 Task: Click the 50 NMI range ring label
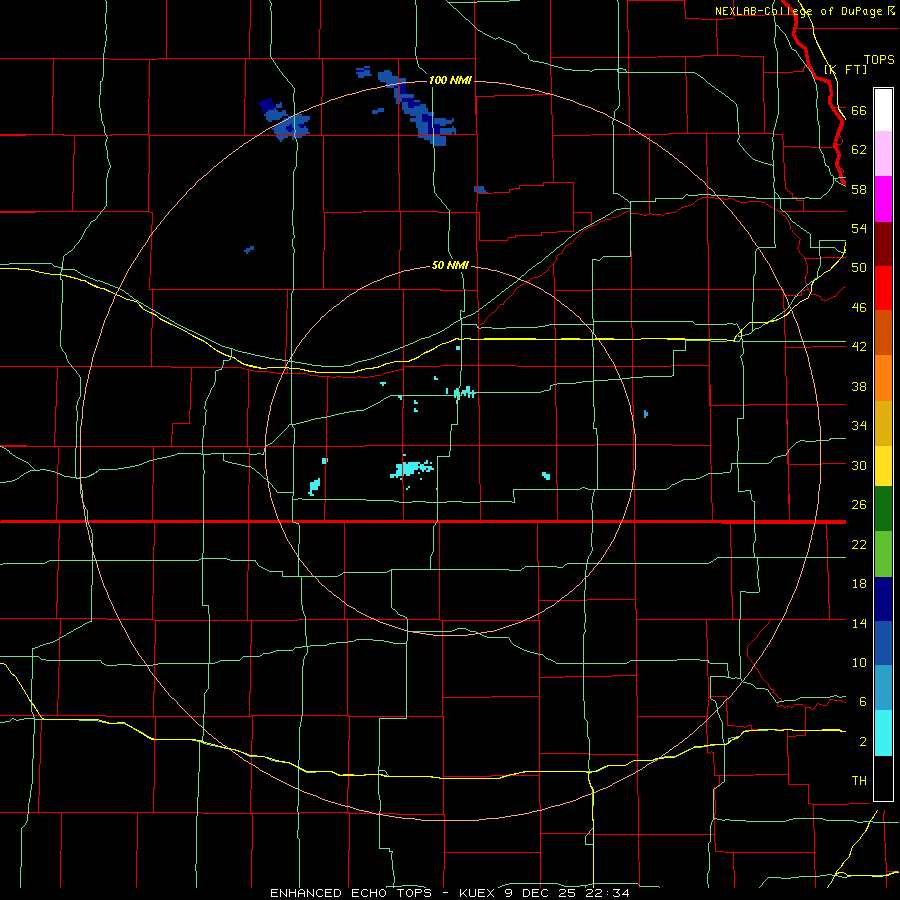click(450, 266)
